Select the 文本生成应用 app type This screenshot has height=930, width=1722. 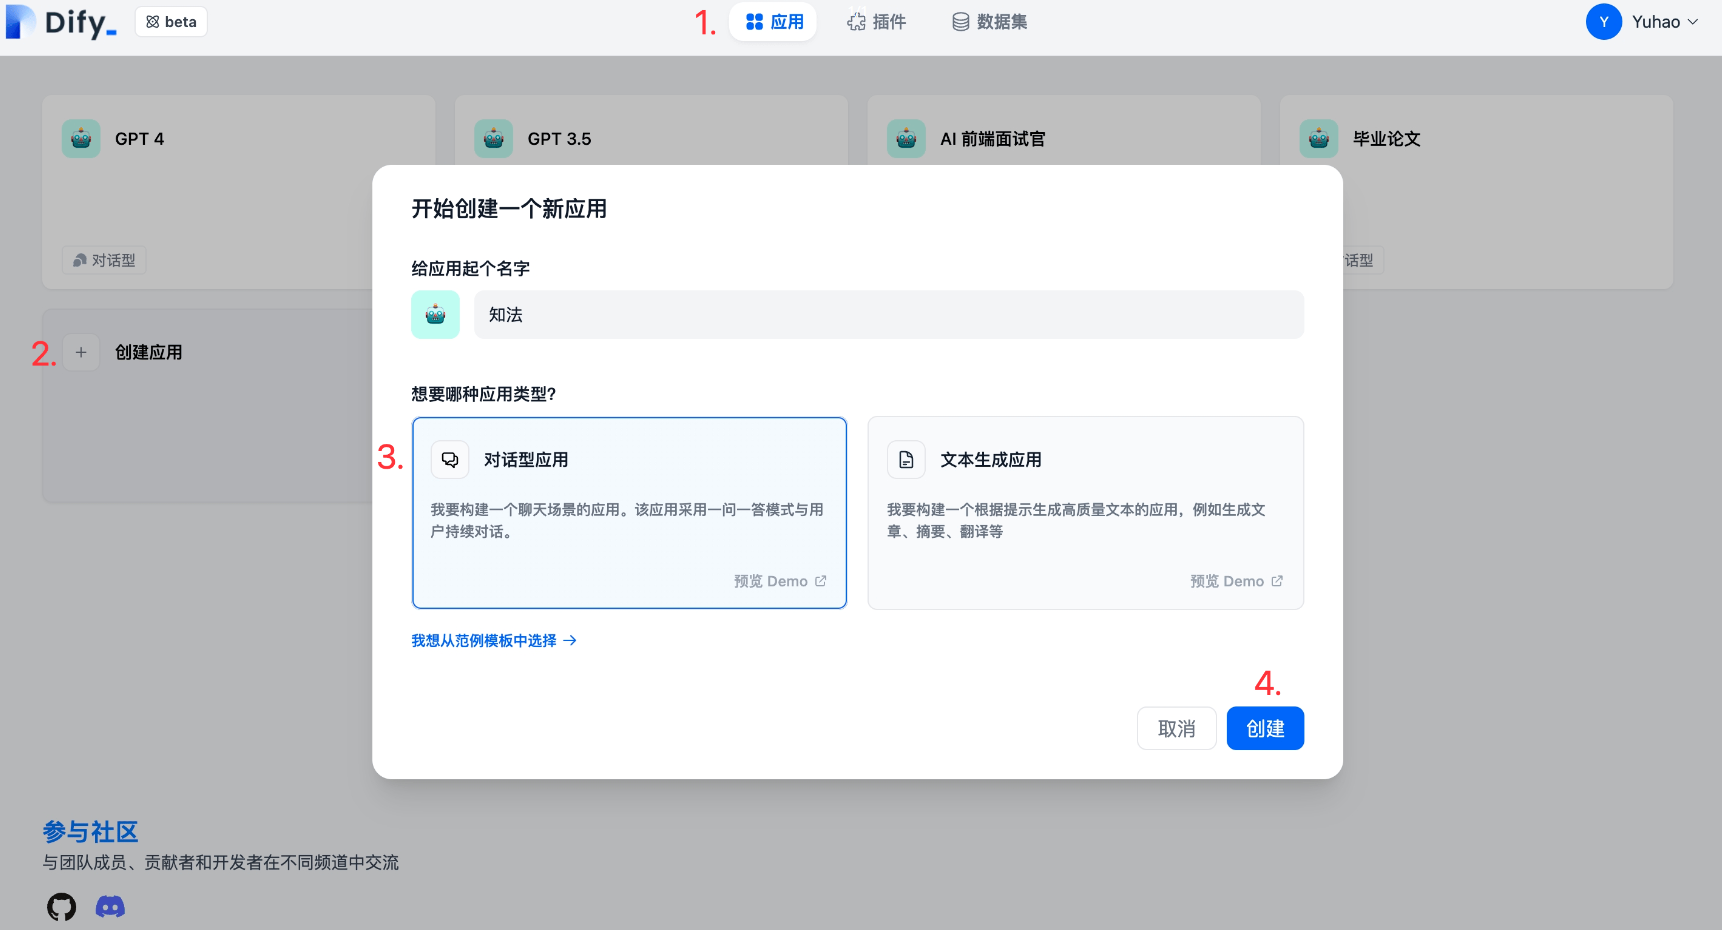click(x=1086, y=513)
